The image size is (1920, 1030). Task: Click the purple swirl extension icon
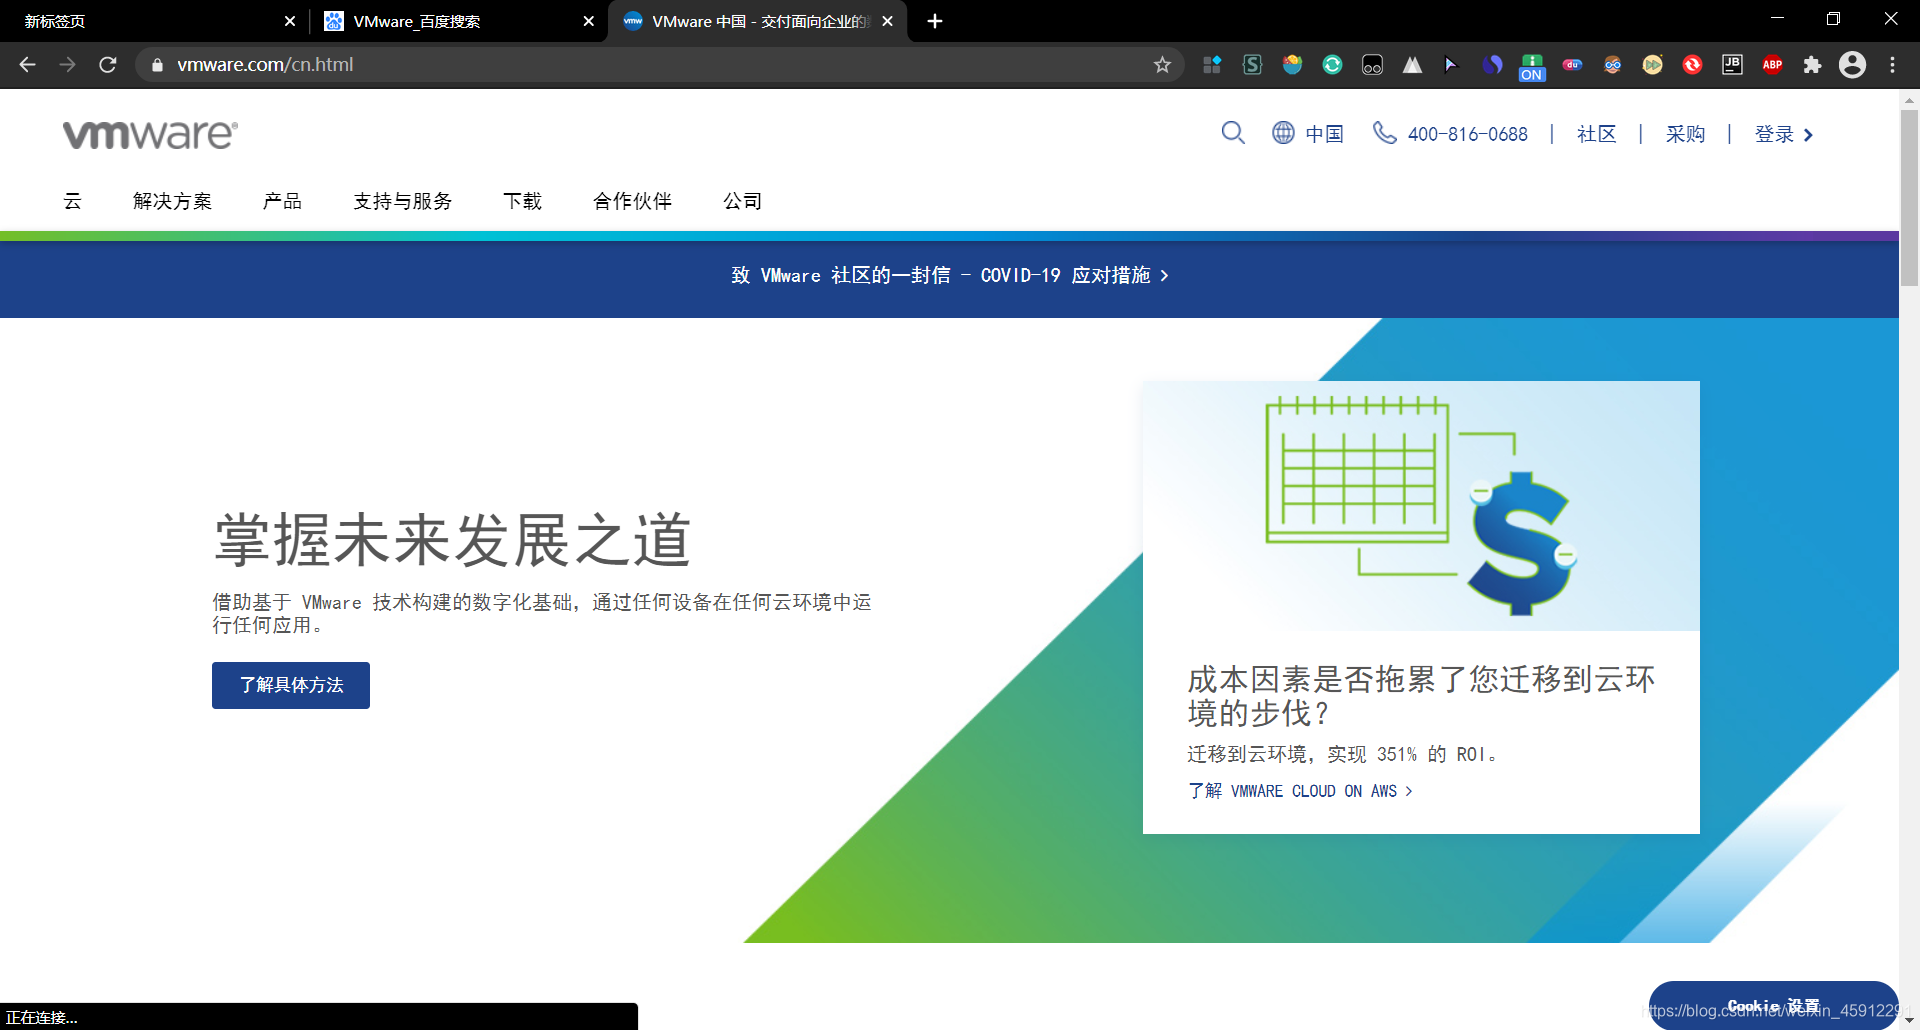pos(1492,65)
